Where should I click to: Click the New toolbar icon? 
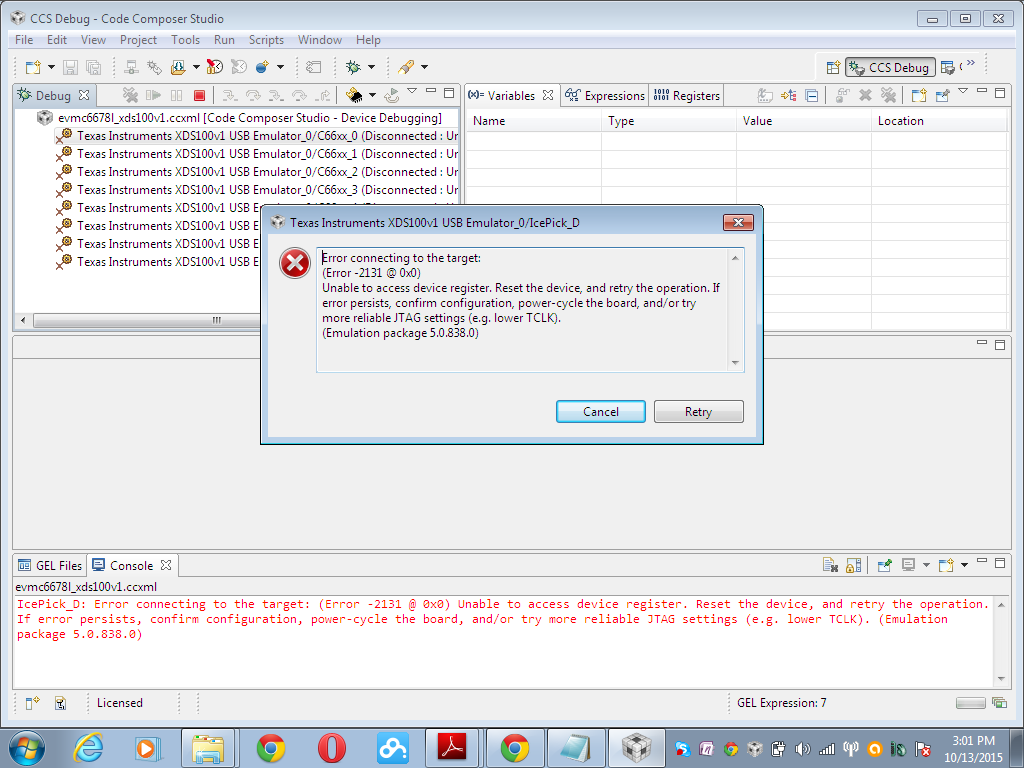[33, 67]
